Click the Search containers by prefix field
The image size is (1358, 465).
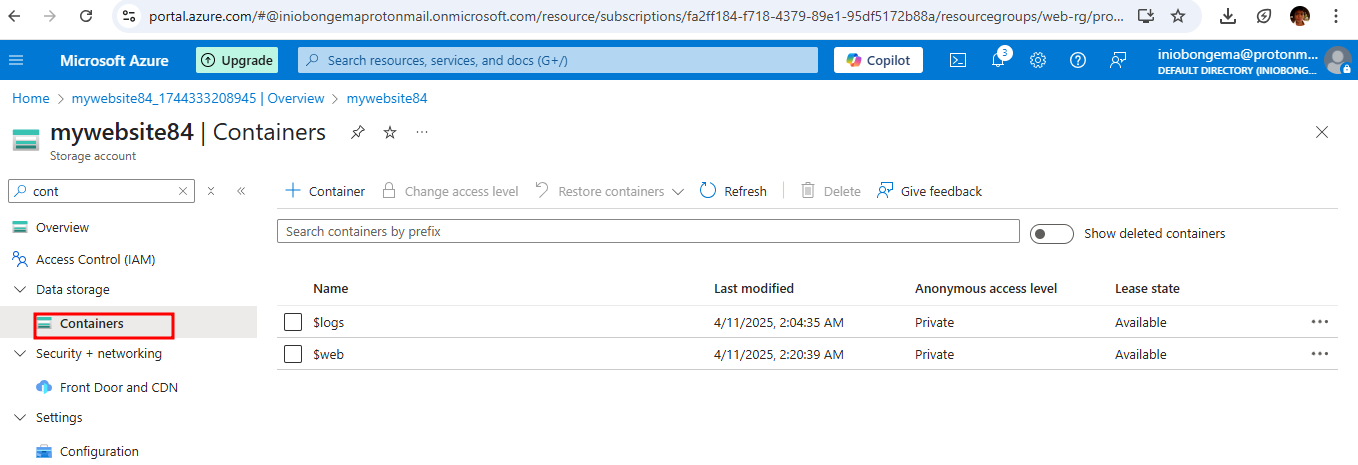pyautogui.click(x=648, y=231)
